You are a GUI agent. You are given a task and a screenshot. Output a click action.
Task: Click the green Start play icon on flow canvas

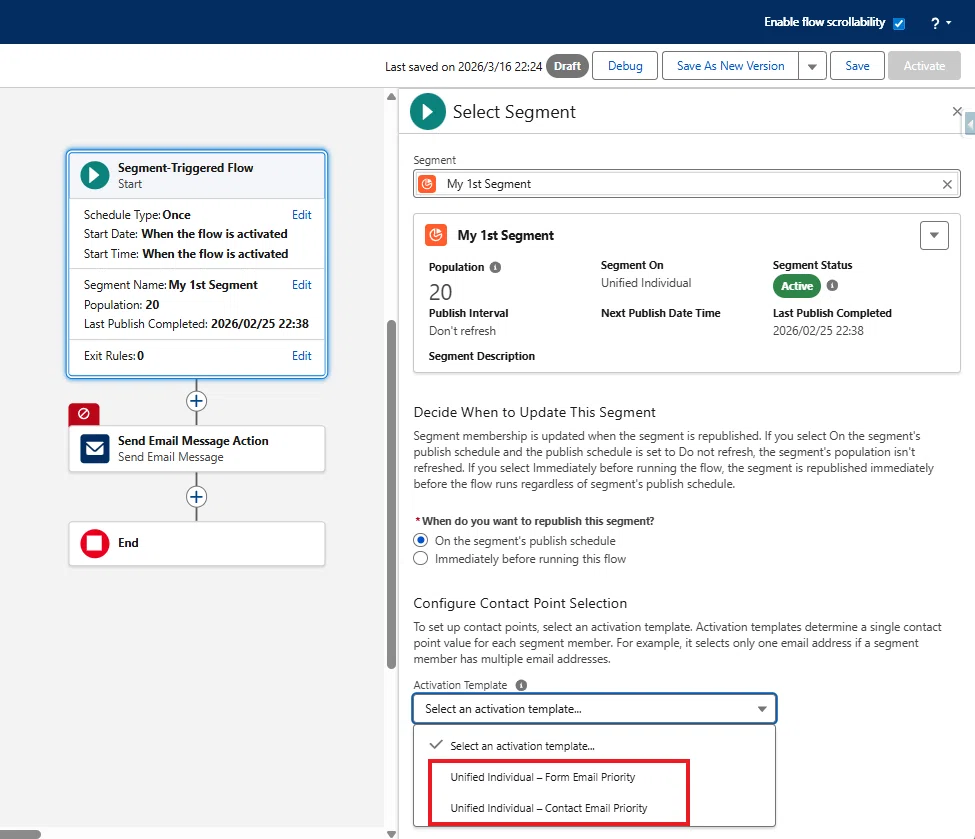95,175
